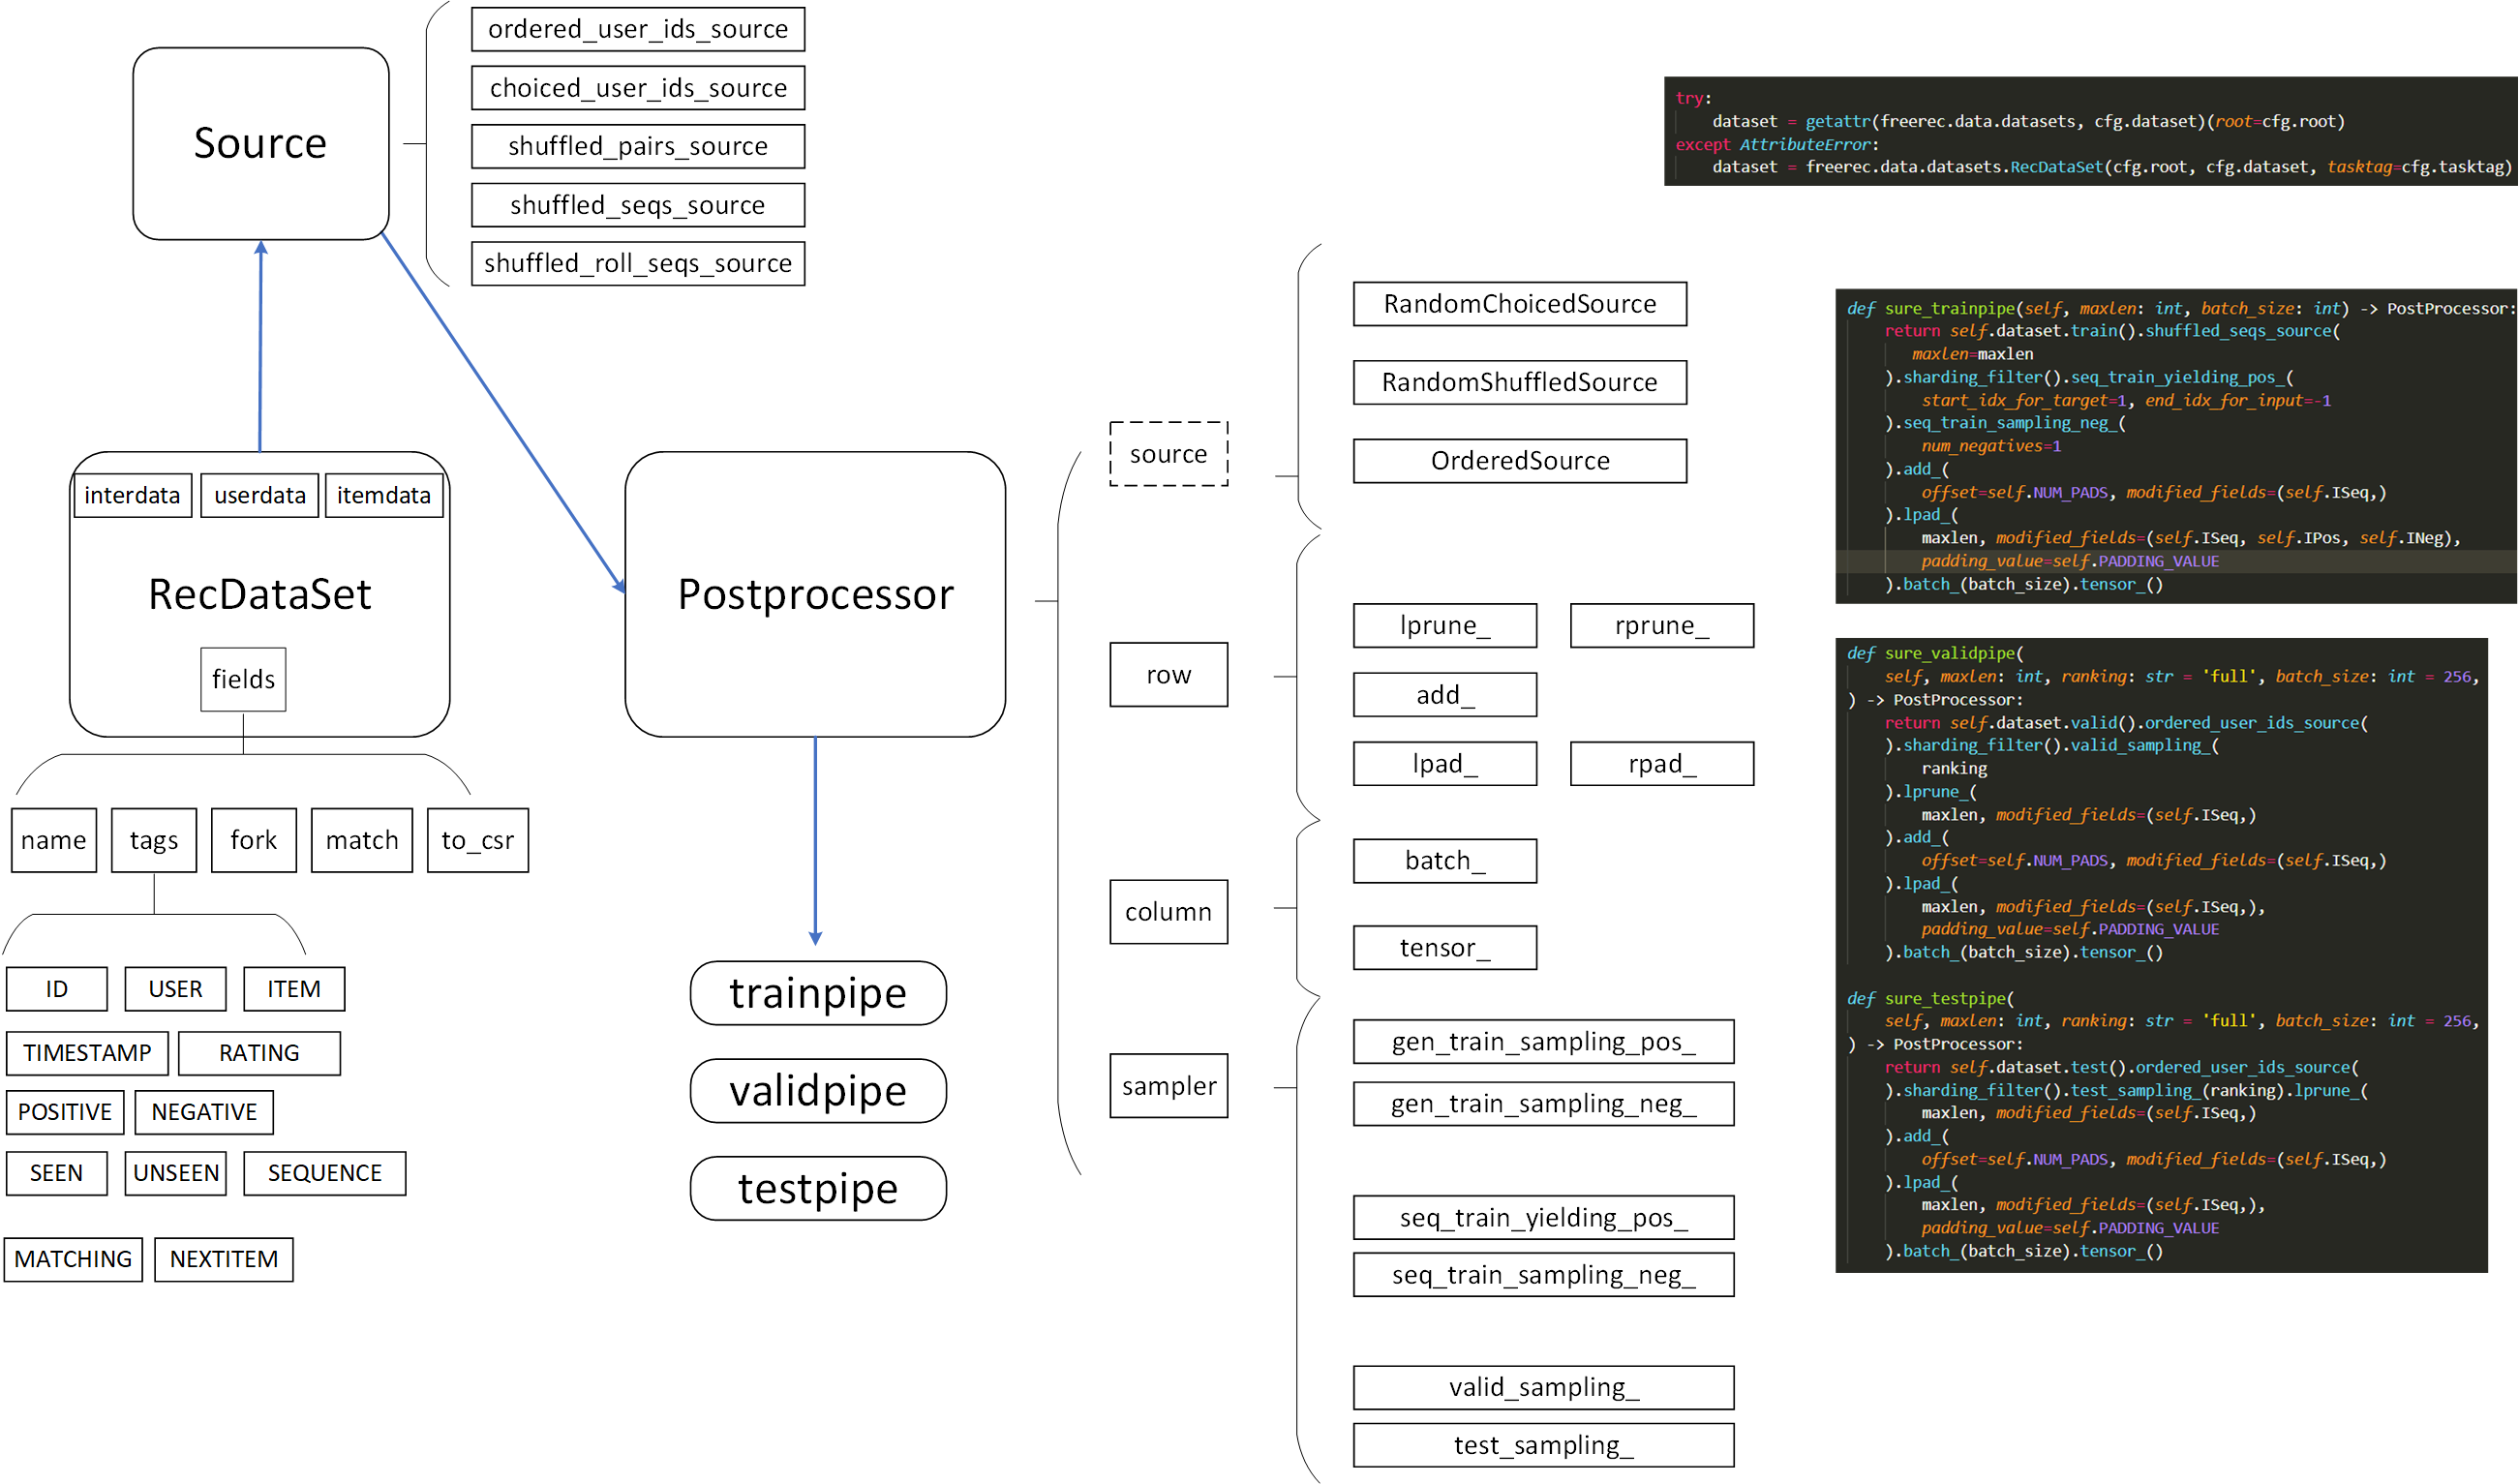This screenshot has height=1484, width=2519.
Task: Select the interdata box
Action: (x=132, y=495)
